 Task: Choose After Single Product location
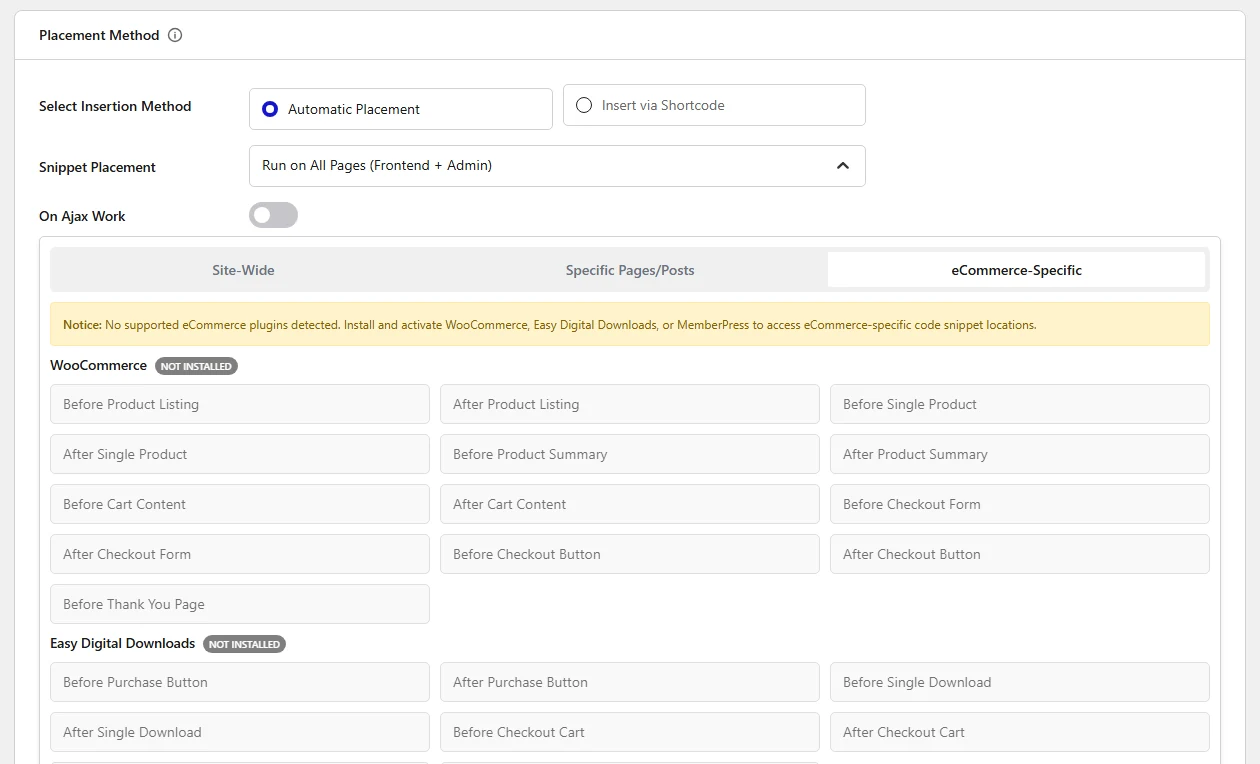tap(240, 454)
